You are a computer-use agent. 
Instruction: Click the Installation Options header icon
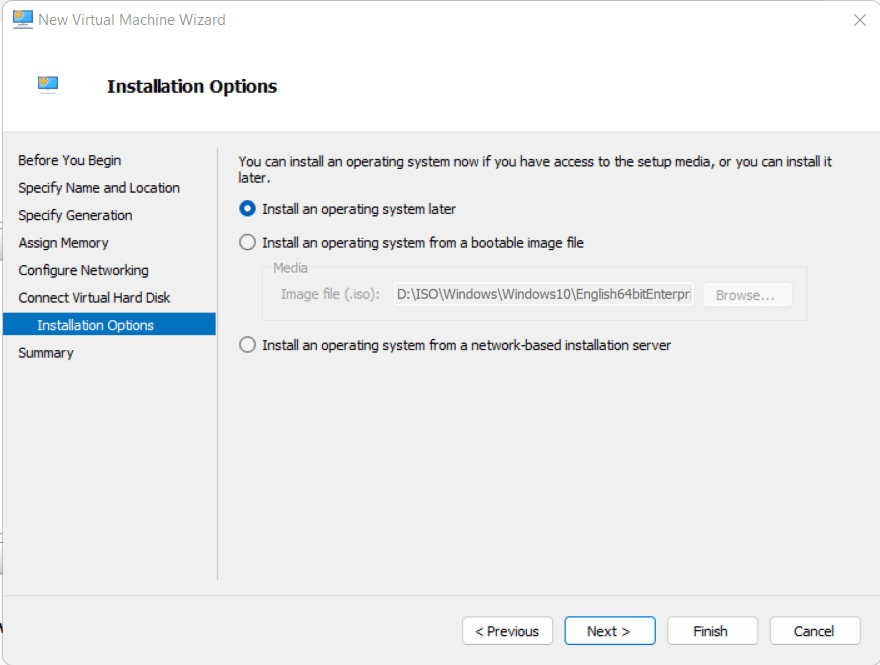point(47,86)
